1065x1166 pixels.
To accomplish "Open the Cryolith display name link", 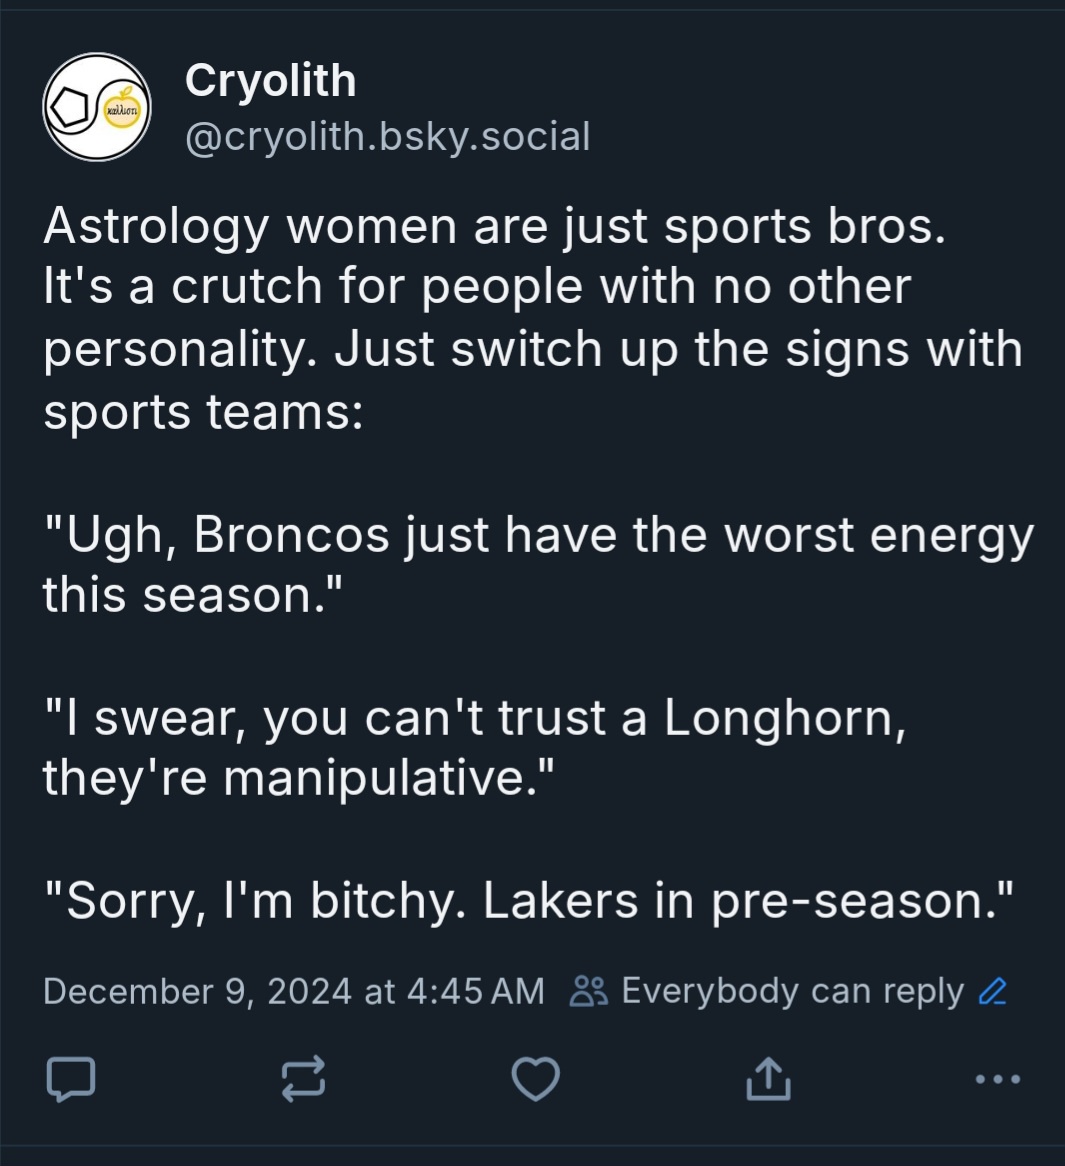I will tap(271, 80).
